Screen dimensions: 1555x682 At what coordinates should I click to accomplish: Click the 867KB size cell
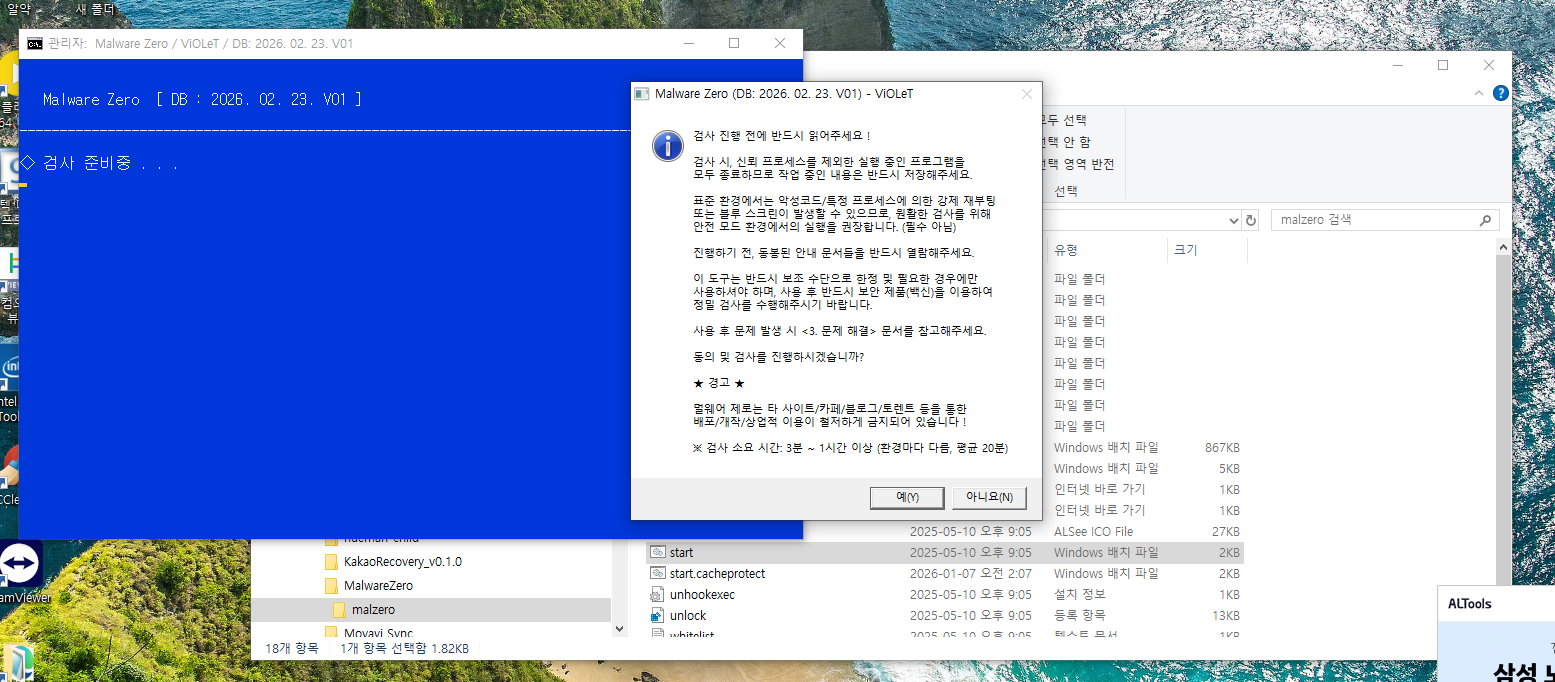click(1222, 447)
